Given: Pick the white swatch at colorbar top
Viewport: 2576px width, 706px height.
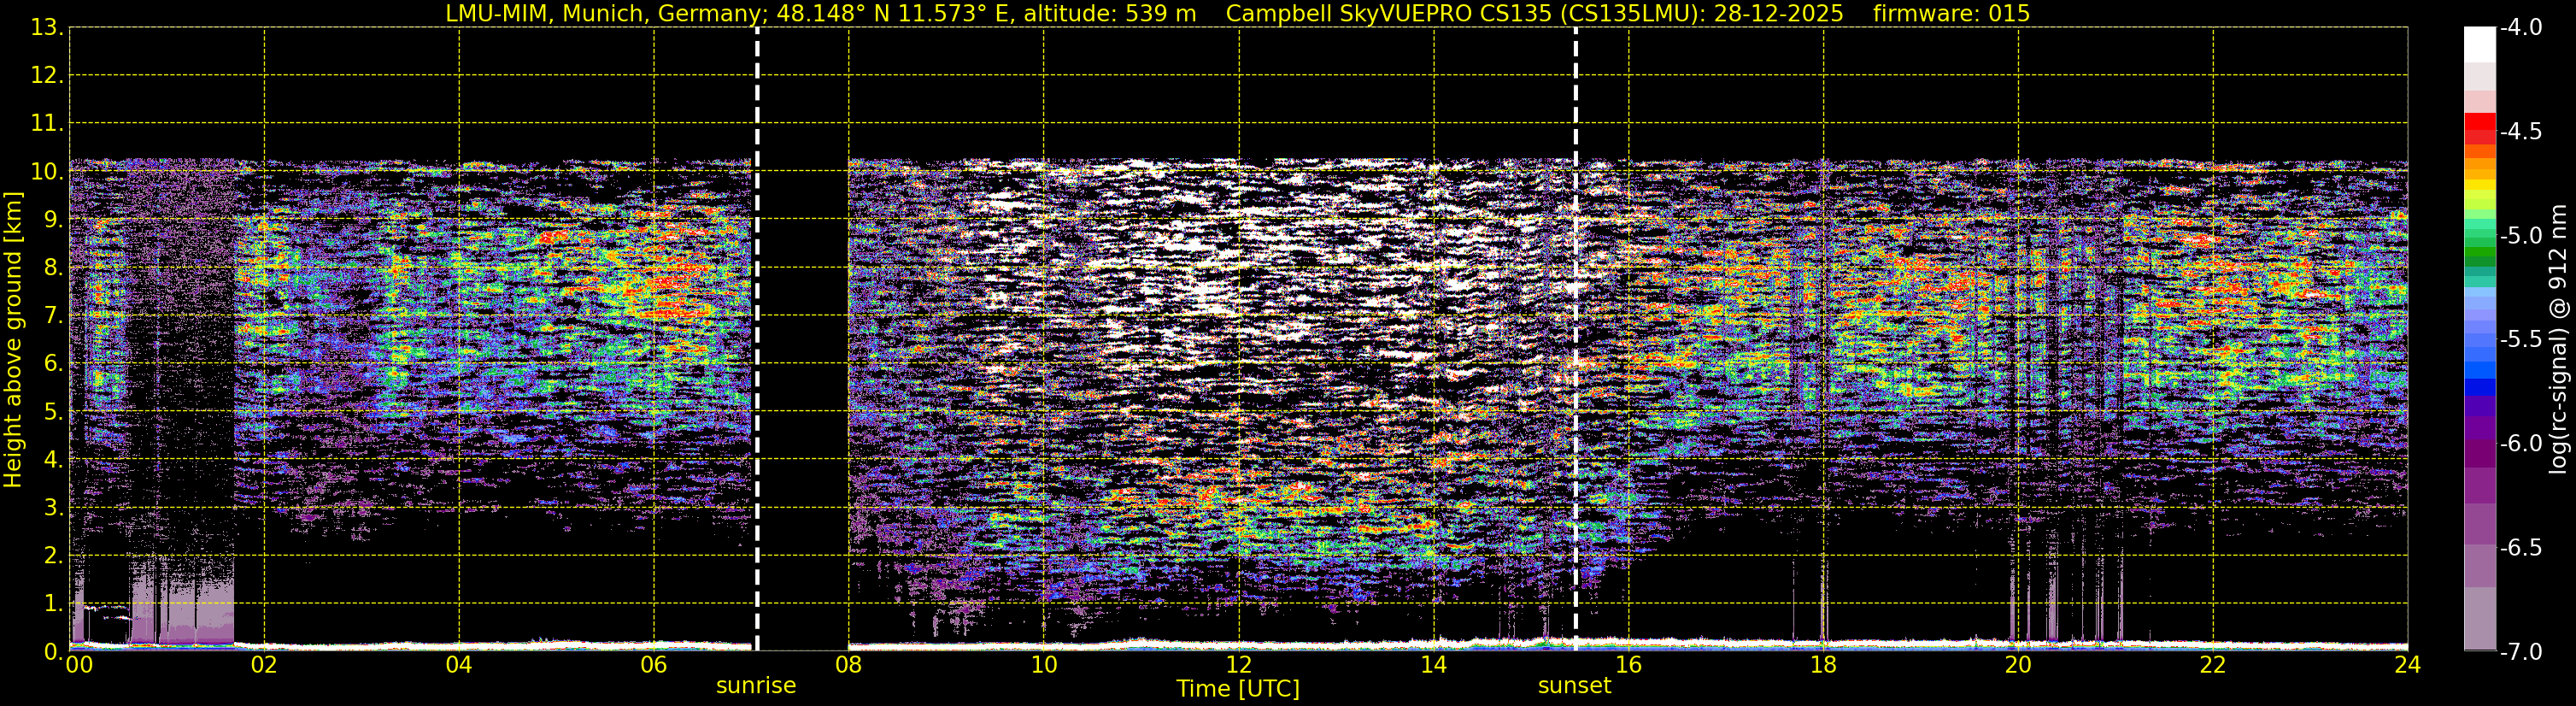Looking at the screenshot, I should (x=2479, y=45).
